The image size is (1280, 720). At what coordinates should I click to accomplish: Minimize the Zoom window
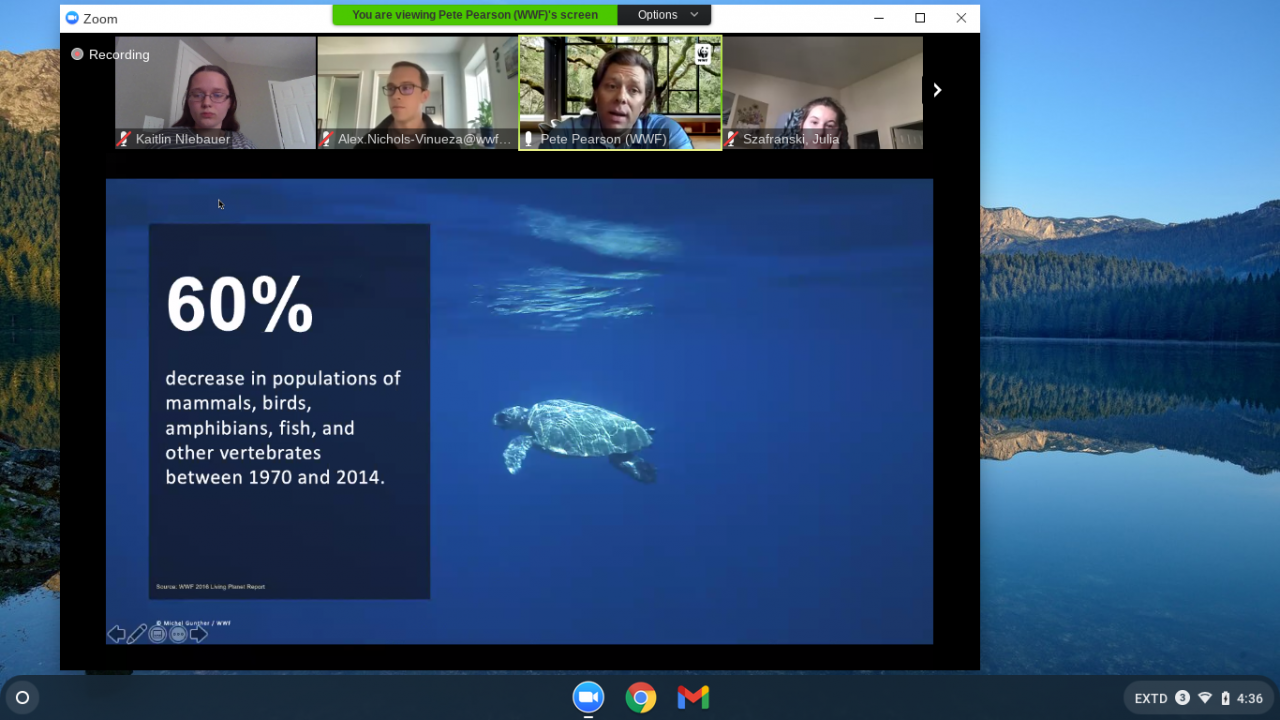pos(878,18)
